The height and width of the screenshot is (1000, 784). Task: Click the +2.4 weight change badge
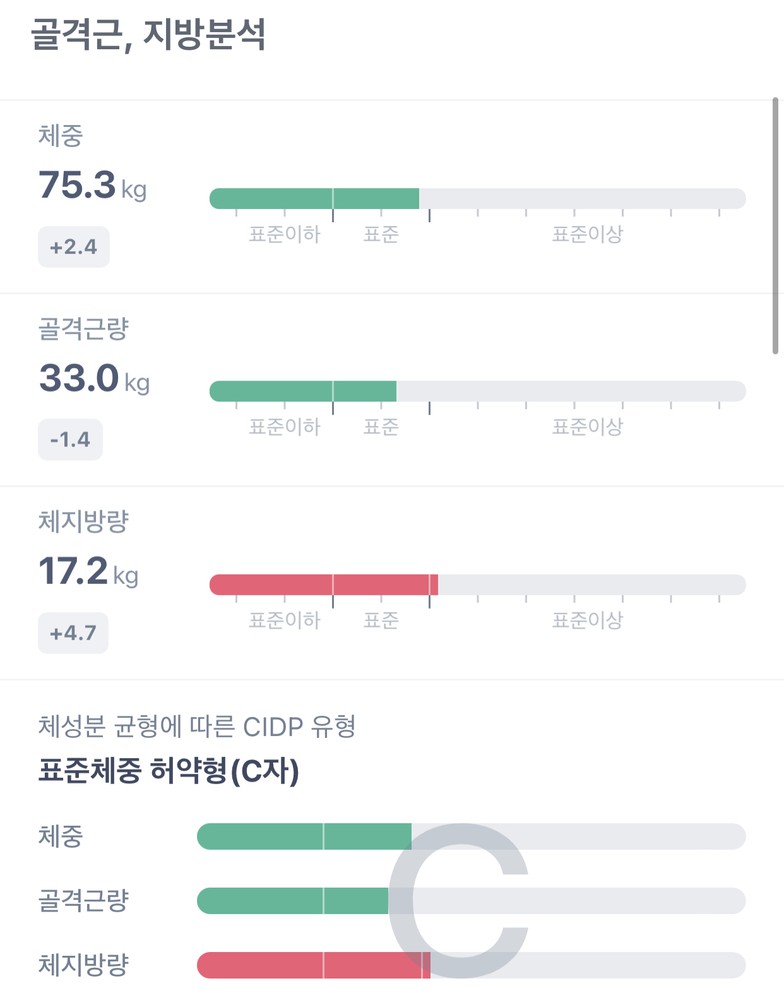point(73,247)
